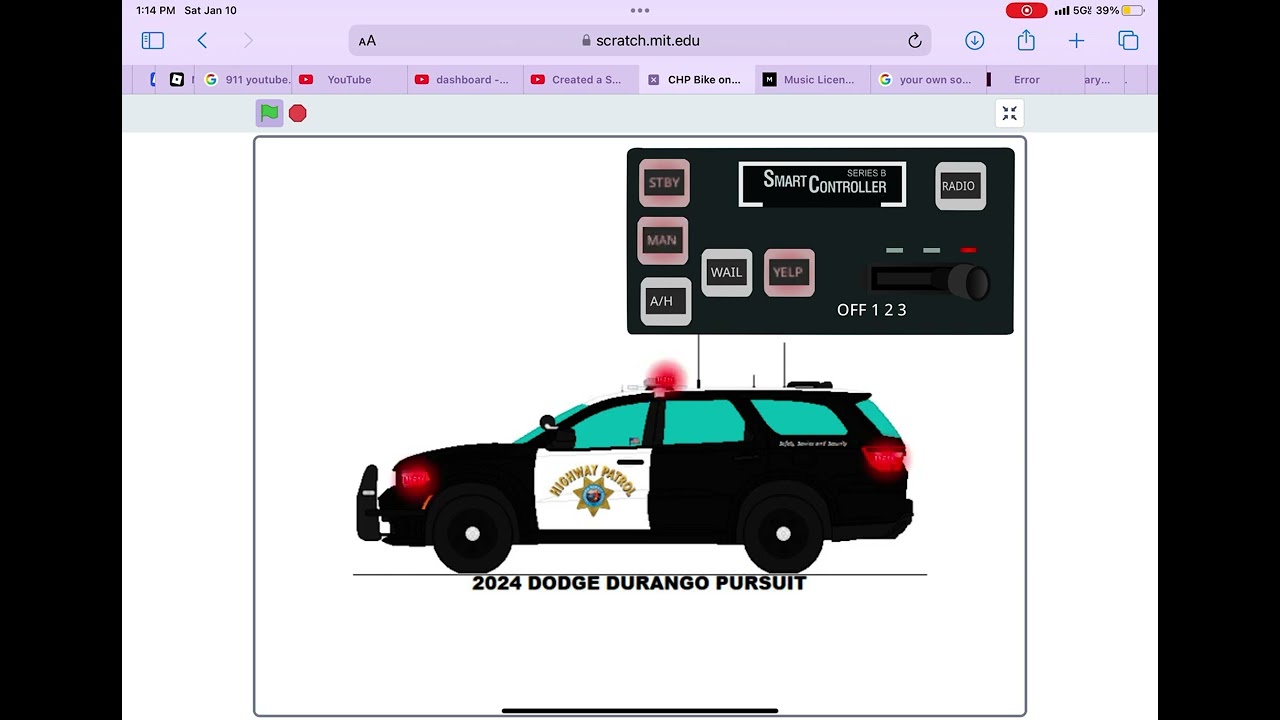Image resolution: width=1280 pixels, height=720 pixels.
Task: Click the 2024 Dodge Durango Pursuit caption
Action: [639, 583]
